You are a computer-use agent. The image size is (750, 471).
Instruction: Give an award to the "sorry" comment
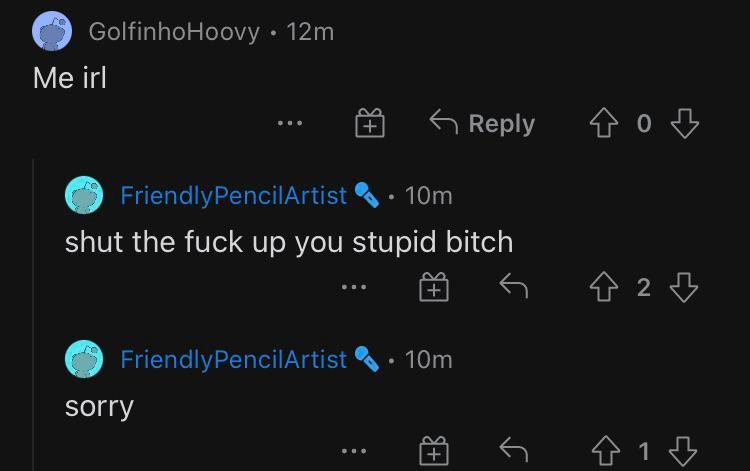coord(432,452)
